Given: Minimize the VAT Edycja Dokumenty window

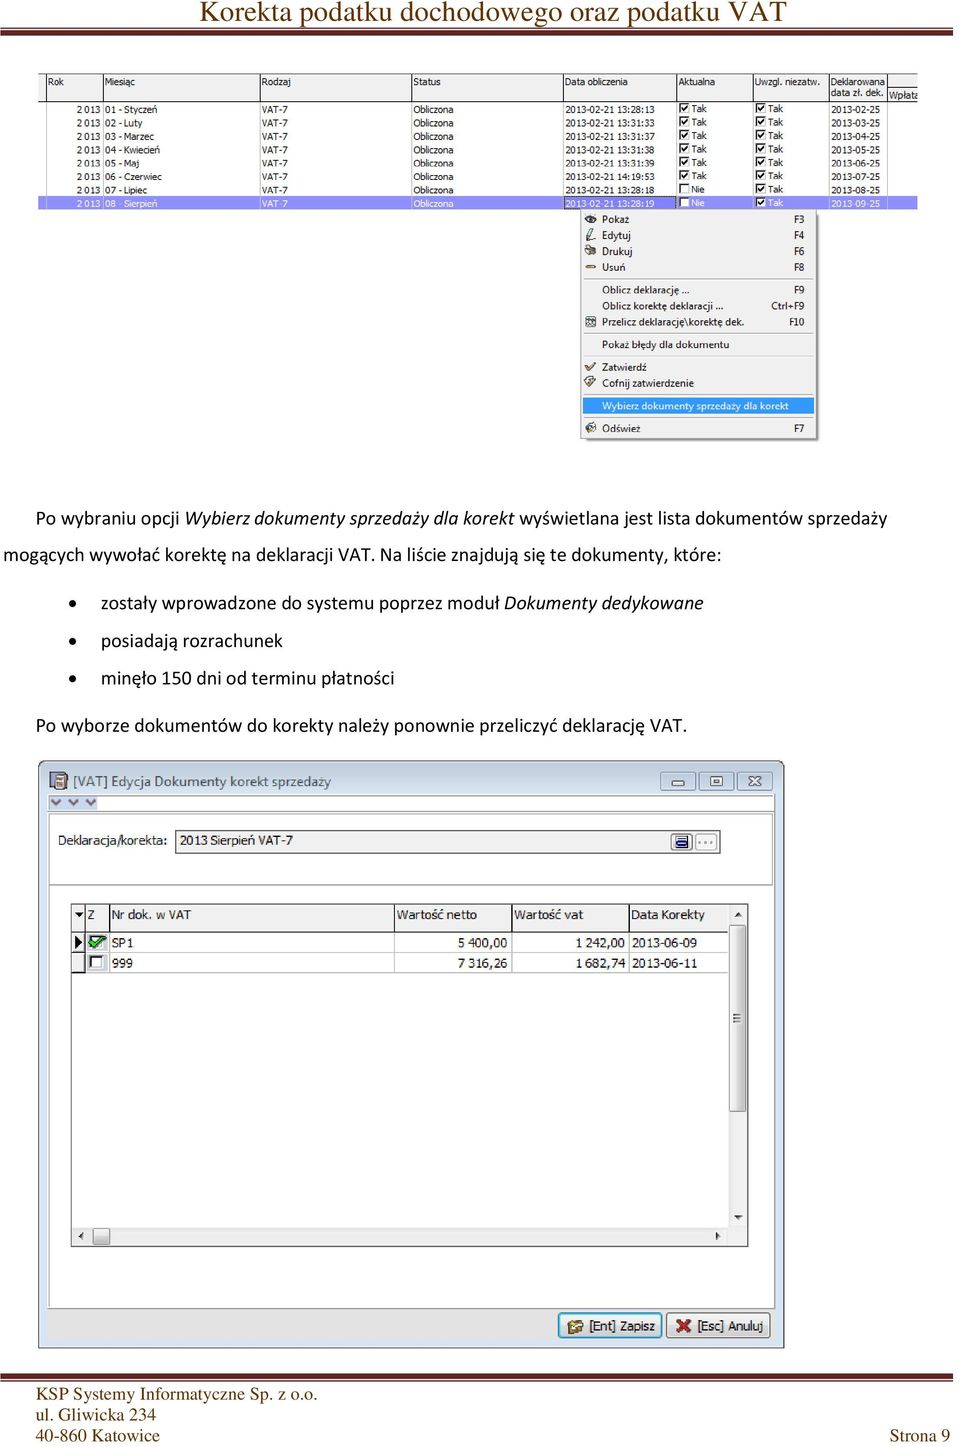Looking at the screenshot, I should coord(678,782).
